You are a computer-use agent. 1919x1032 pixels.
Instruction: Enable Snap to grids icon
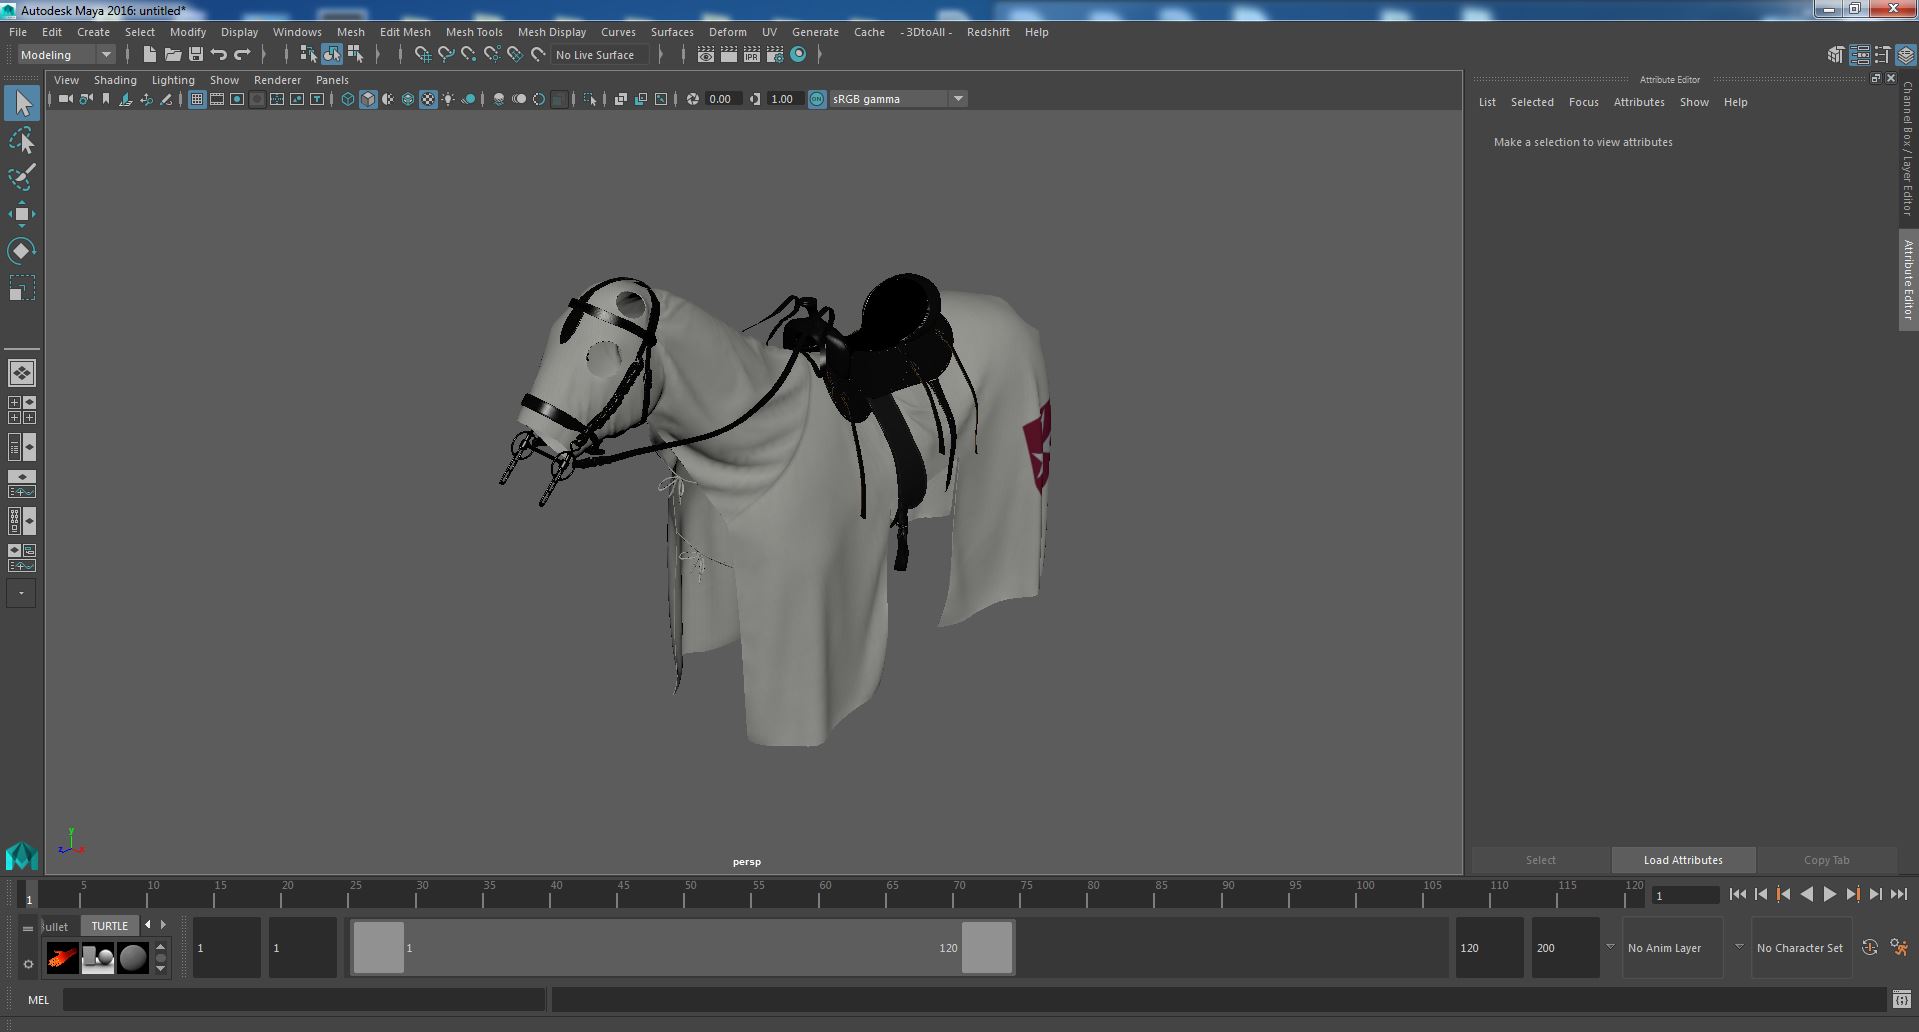click(422, 55)
